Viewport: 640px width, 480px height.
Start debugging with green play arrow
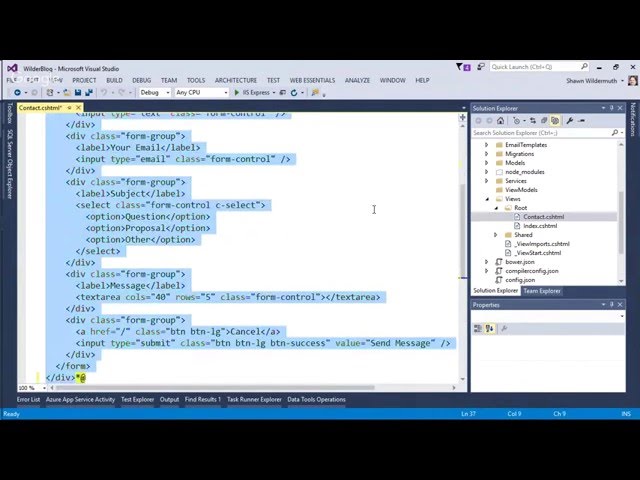236,93
